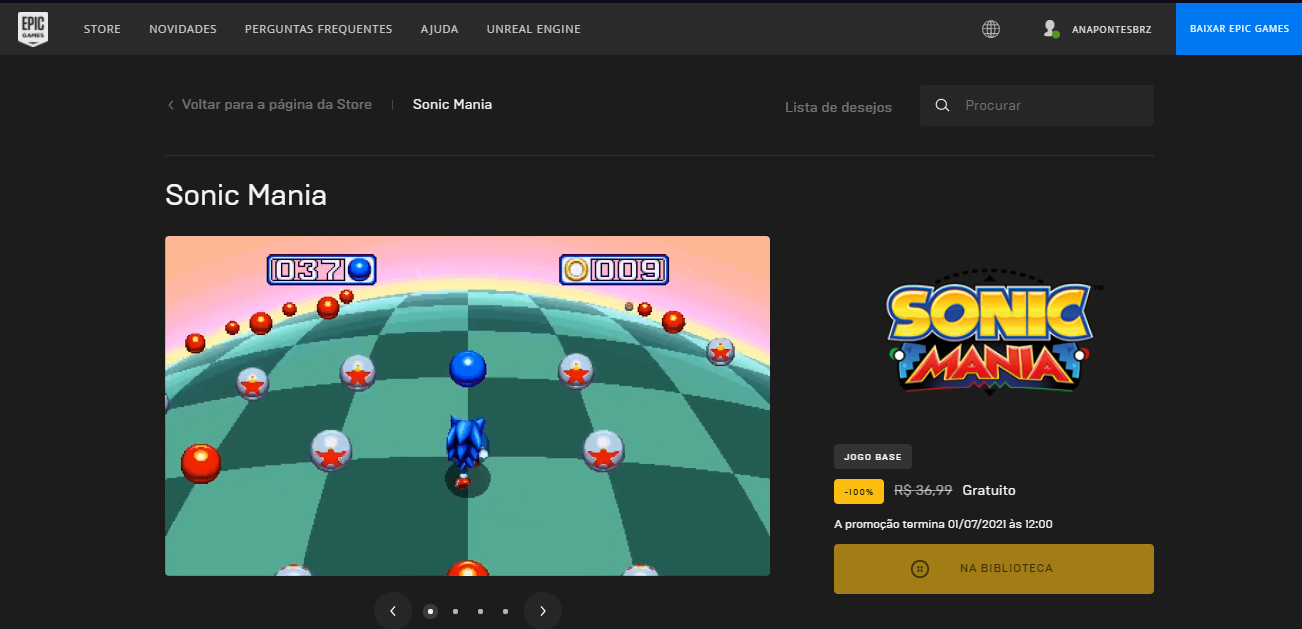
Task: Go to next carousel slide arrow
Action: tap(543, 611)
